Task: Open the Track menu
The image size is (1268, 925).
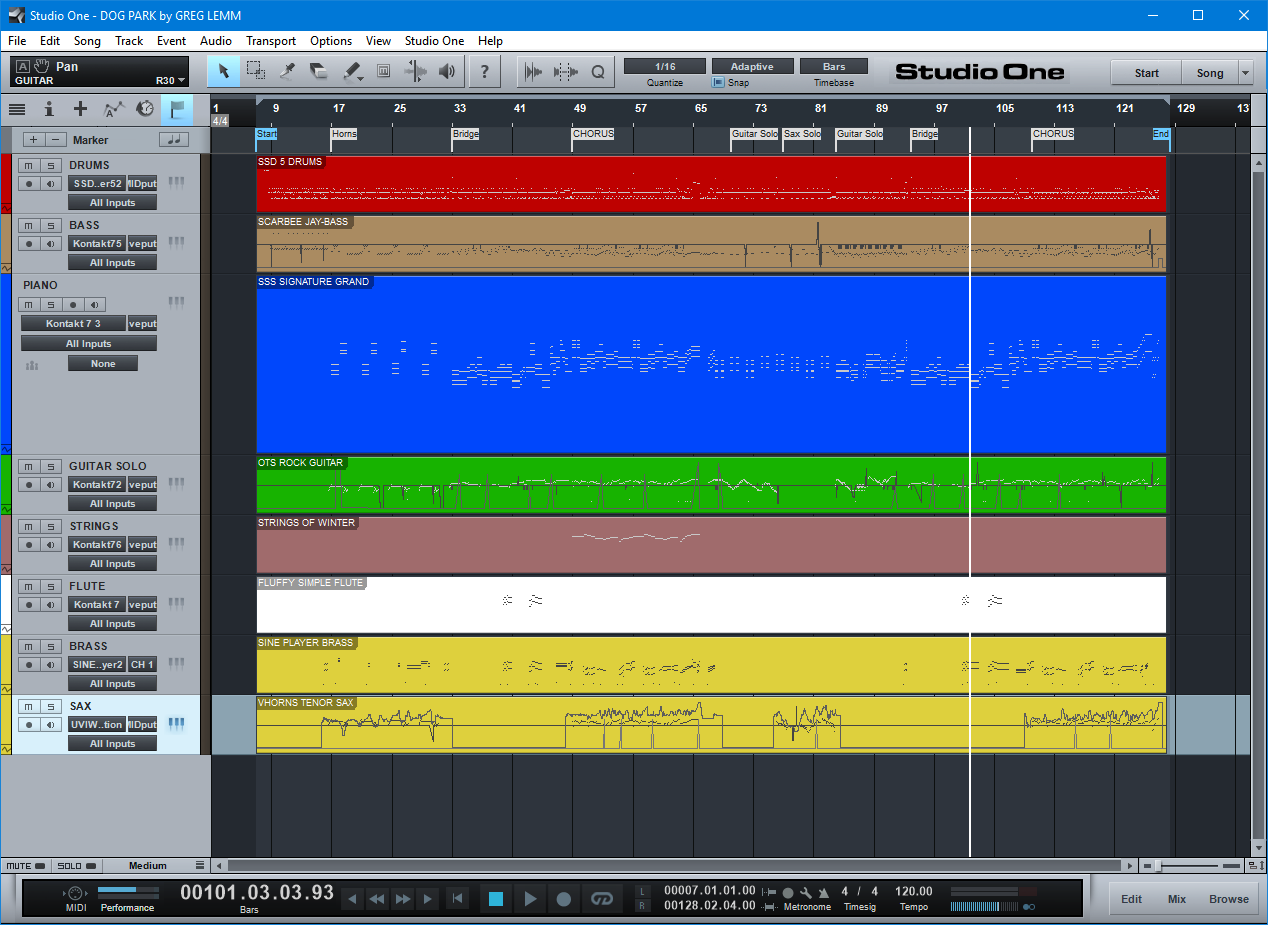Action: pos(129,41)
